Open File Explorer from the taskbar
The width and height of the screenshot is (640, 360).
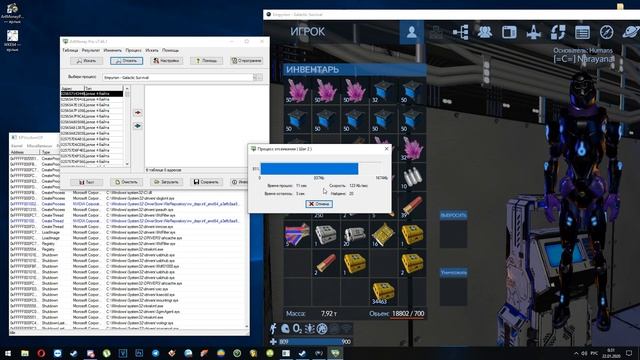click(25, 353)
